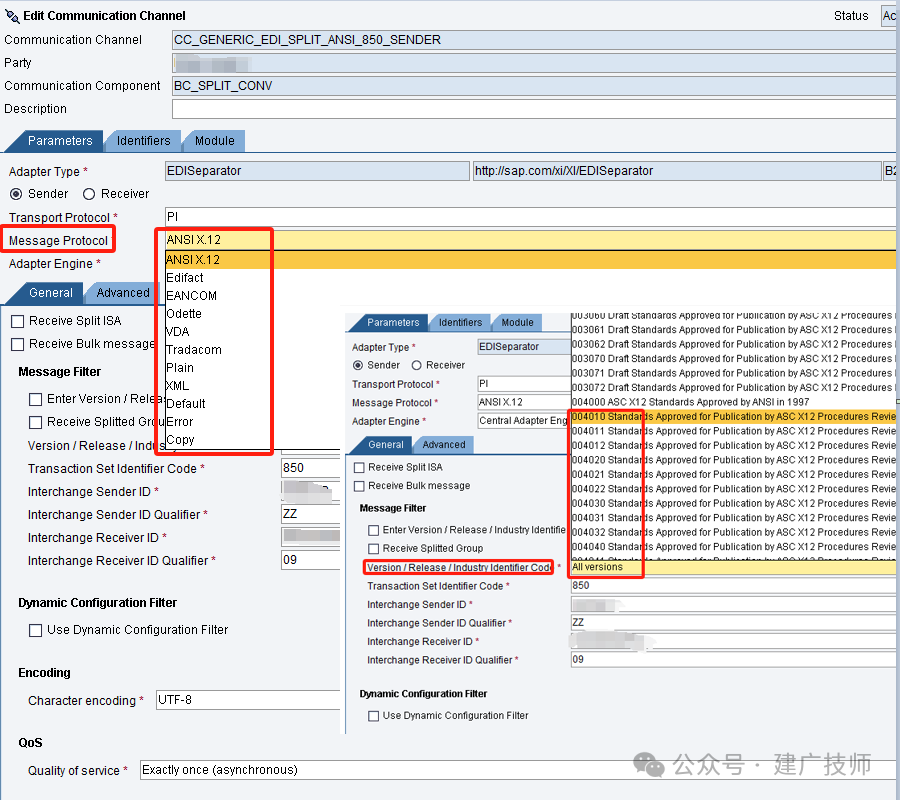
Task: Choose 004000 ASC X12 Standards 1997 entry
Action: click(734, 402)
